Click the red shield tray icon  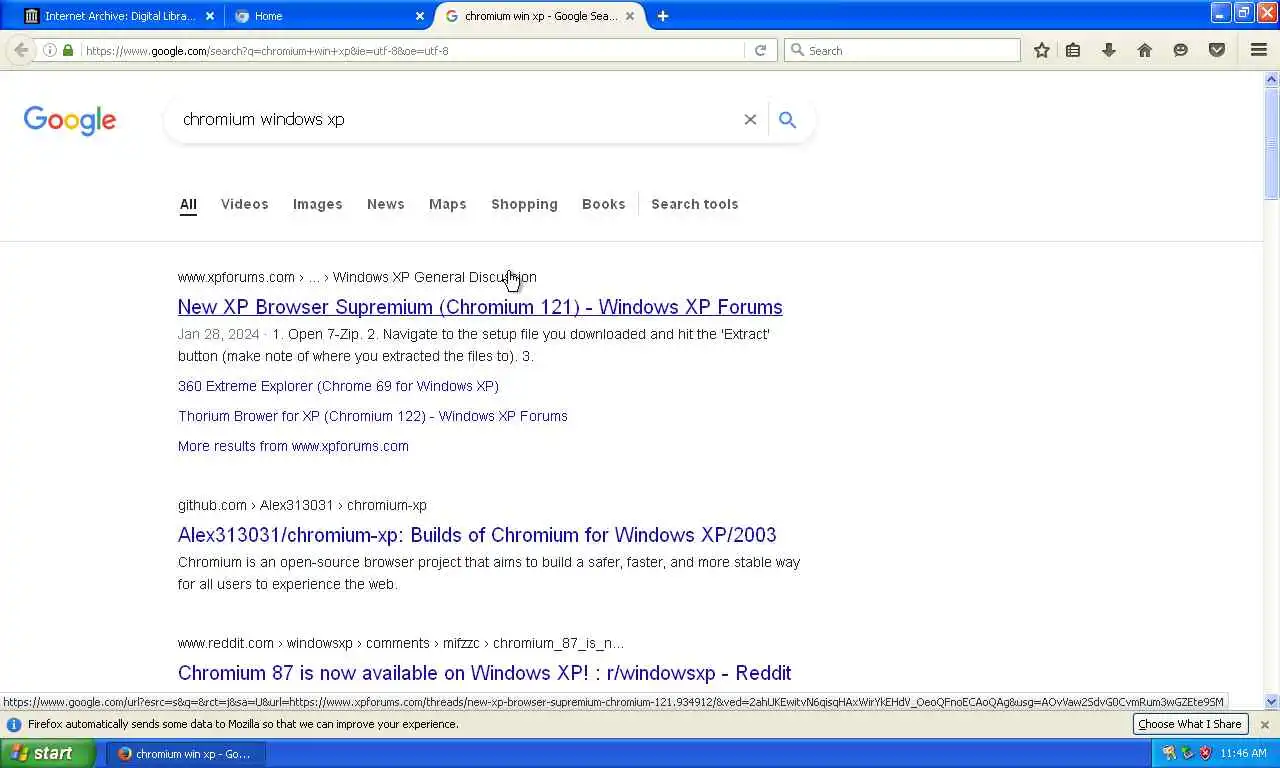[x=1205, y=753]
